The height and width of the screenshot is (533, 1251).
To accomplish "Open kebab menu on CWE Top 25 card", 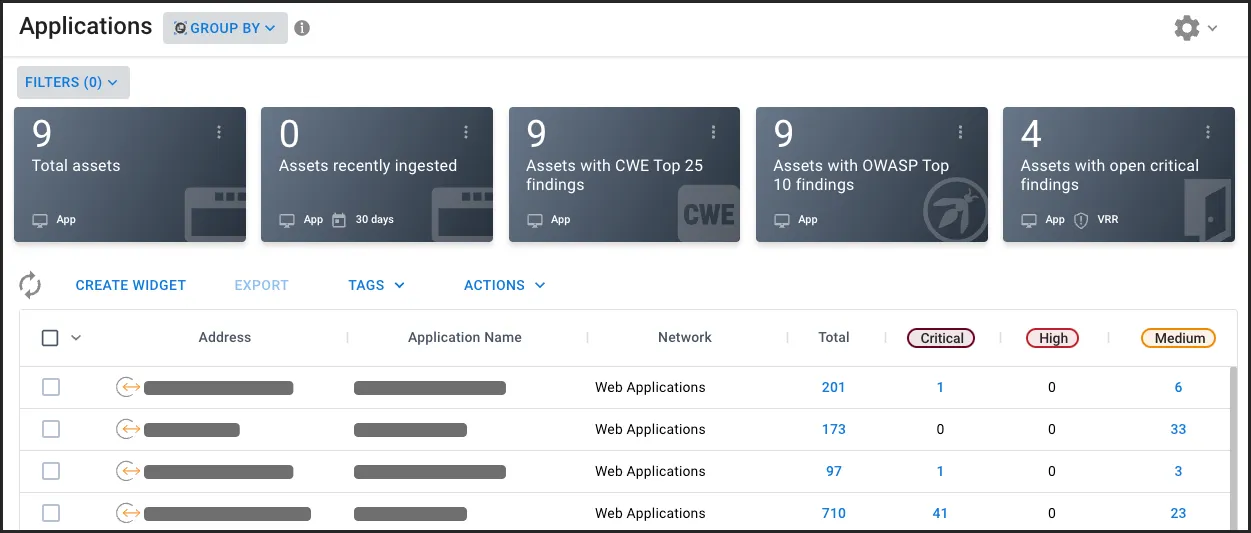I will tap(714, 132).
